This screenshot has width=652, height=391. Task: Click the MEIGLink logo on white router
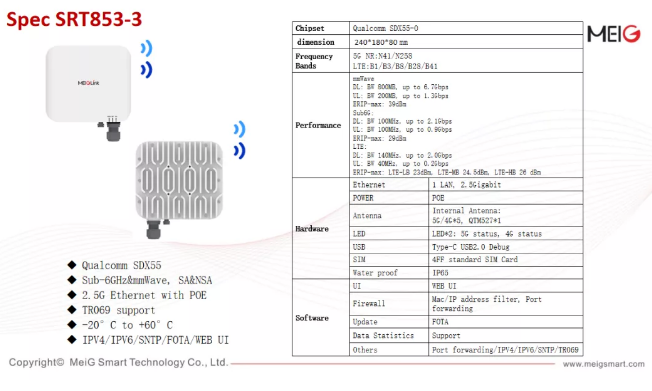click(89, 83)
